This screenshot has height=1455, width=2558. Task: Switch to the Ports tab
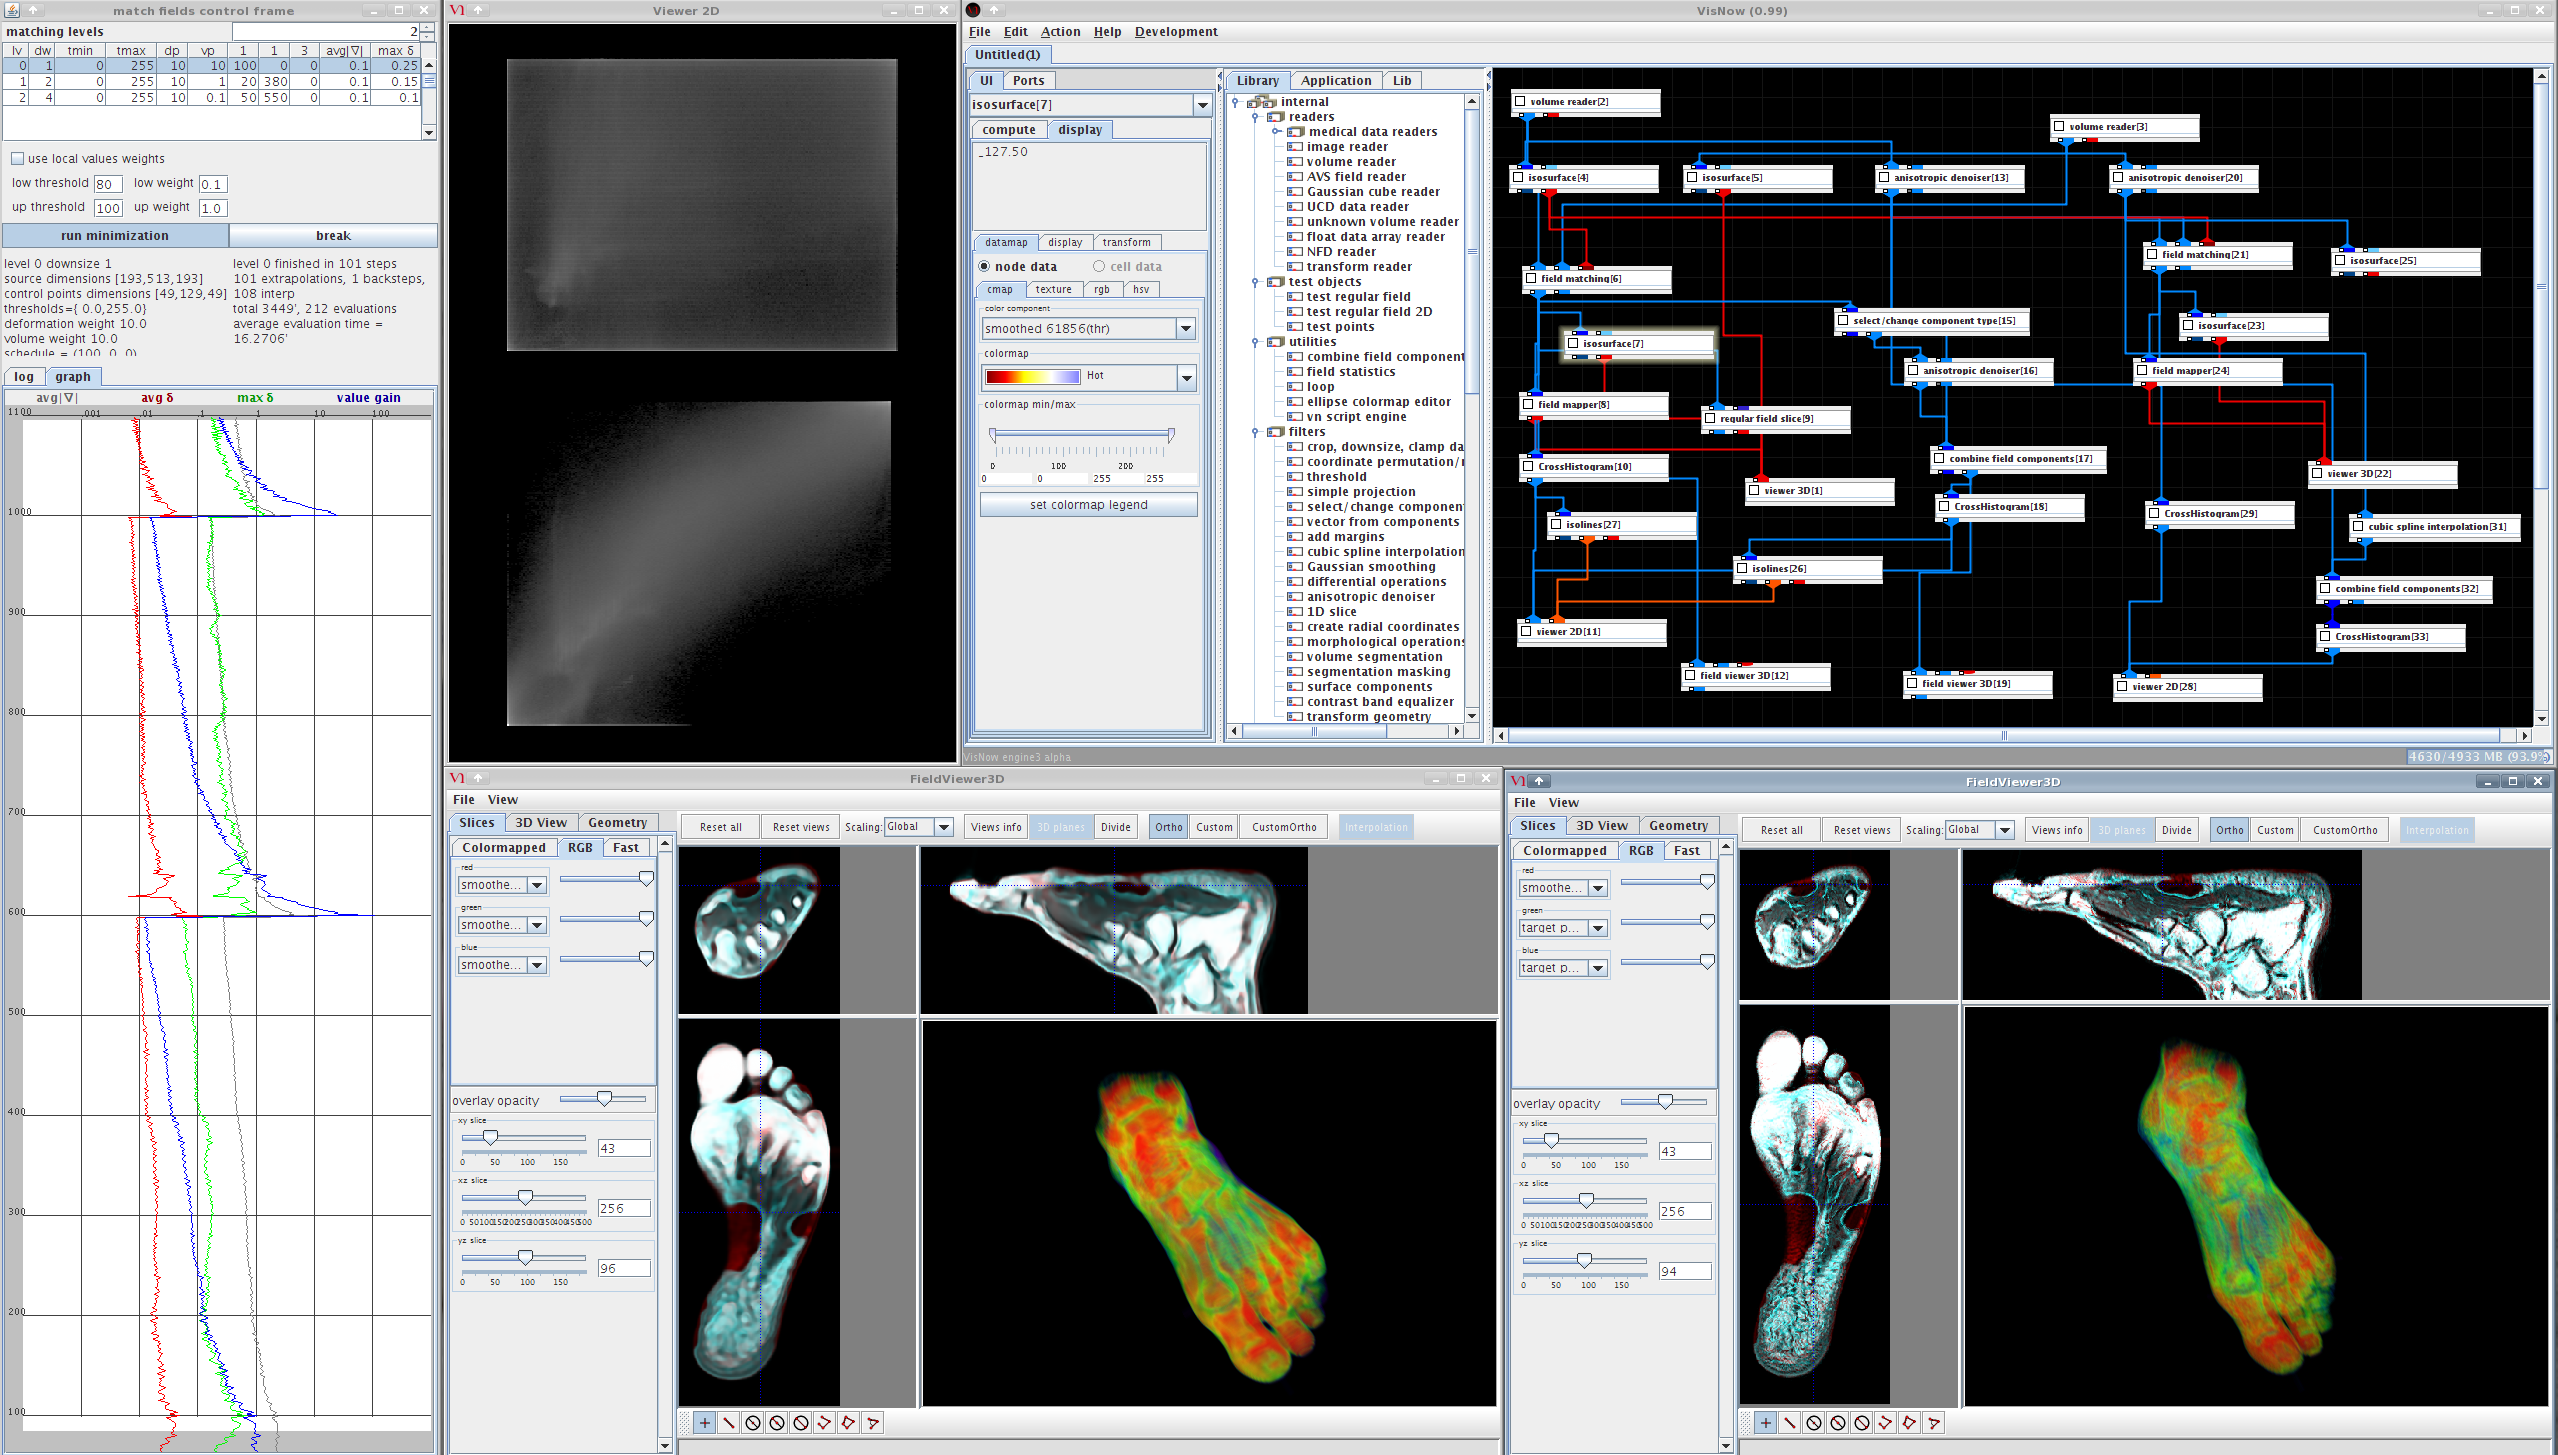pyautogui.click(x=1027, y=81)
